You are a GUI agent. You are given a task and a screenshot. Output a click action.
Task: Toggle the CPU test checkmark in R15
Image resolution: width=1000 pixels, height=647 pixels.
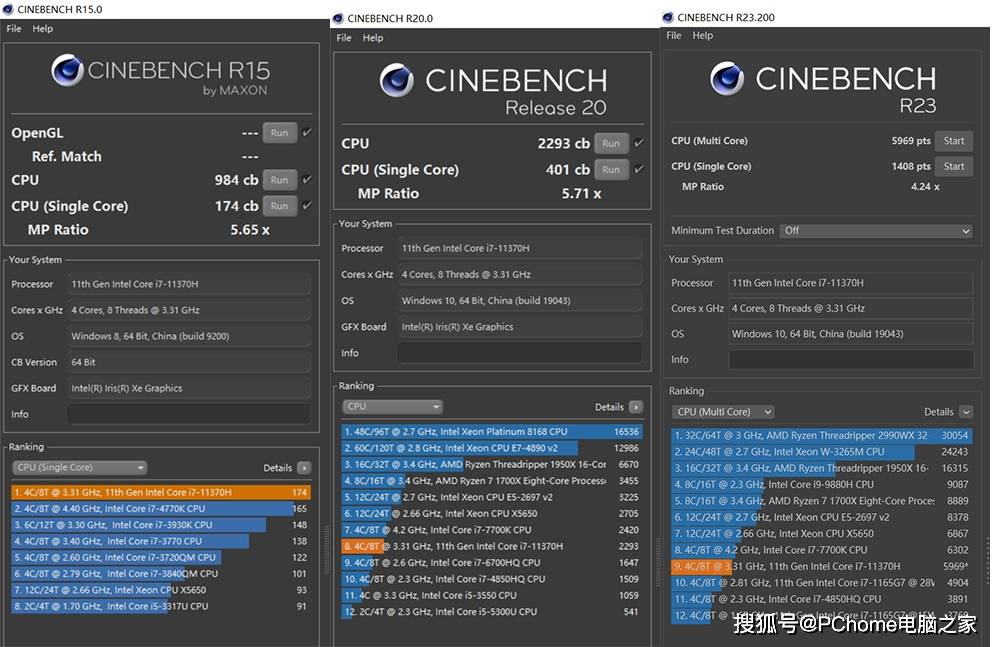307,179
